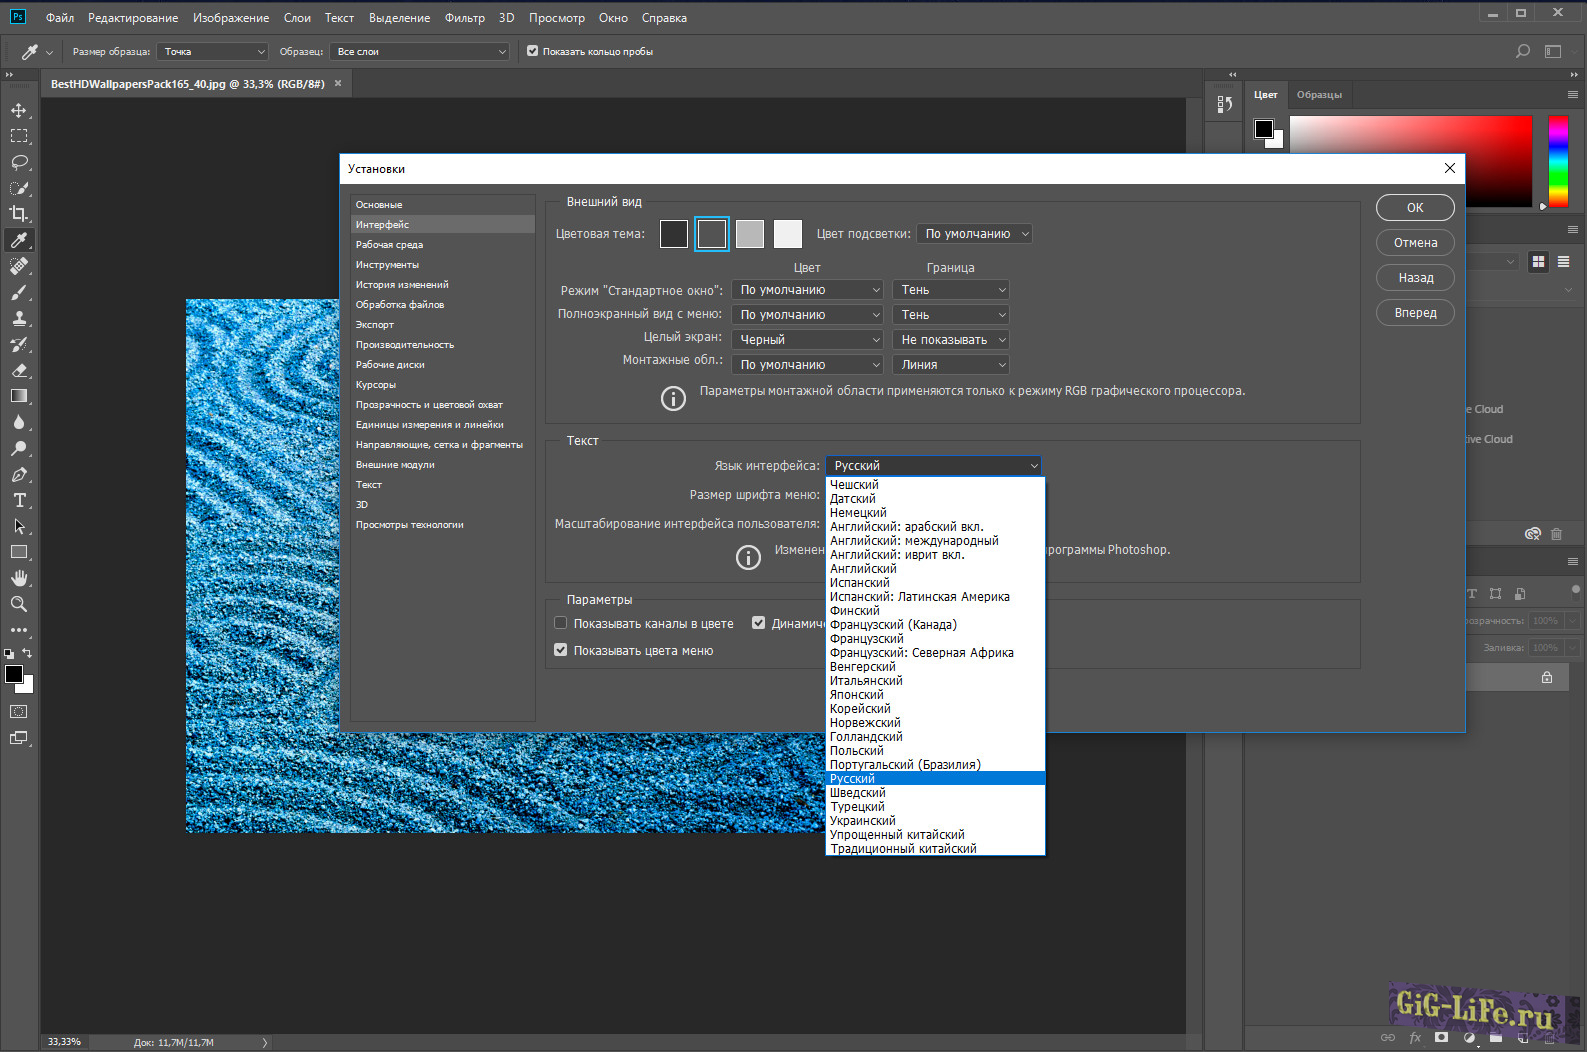
Task: Enable 'Показывать каналы в цвете' checkbox
Action: tap(561, 623)
